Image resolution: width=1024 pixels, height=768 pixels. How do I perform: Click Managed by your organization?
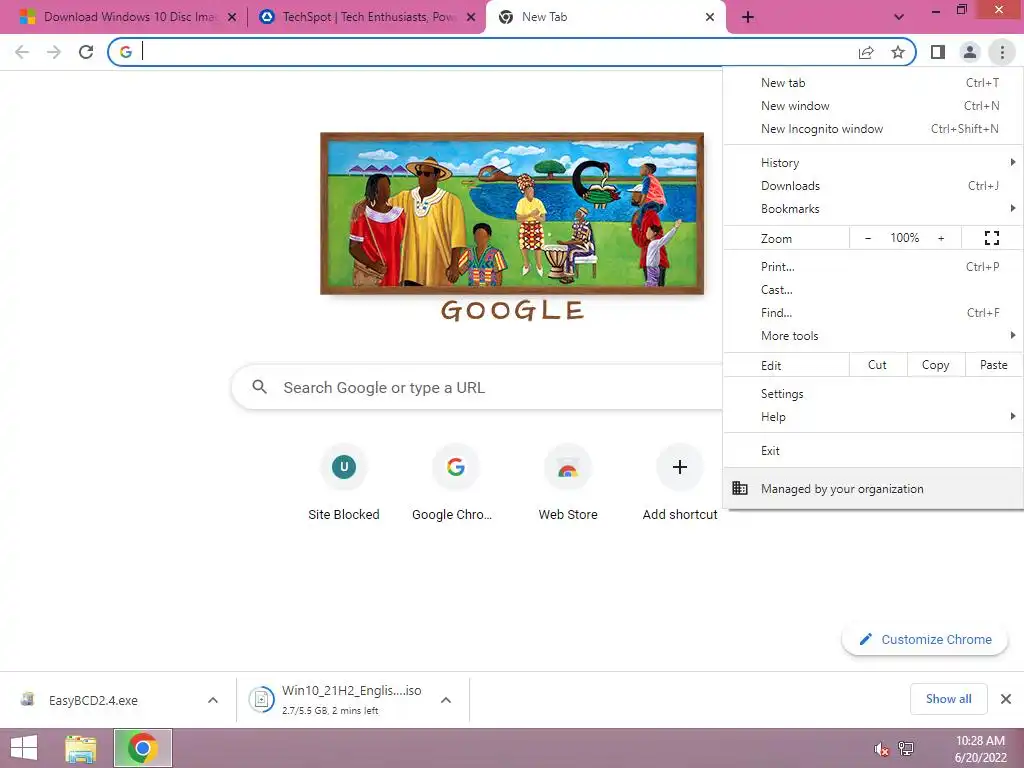tap(874, 488)
